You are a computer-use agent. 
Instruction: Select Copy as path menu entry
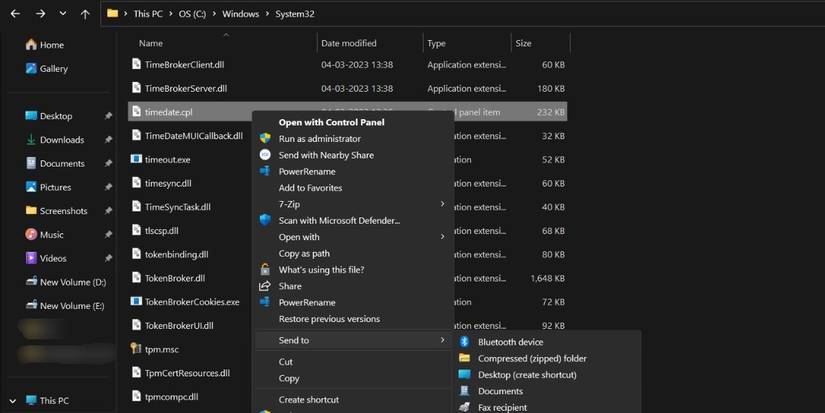304,253
